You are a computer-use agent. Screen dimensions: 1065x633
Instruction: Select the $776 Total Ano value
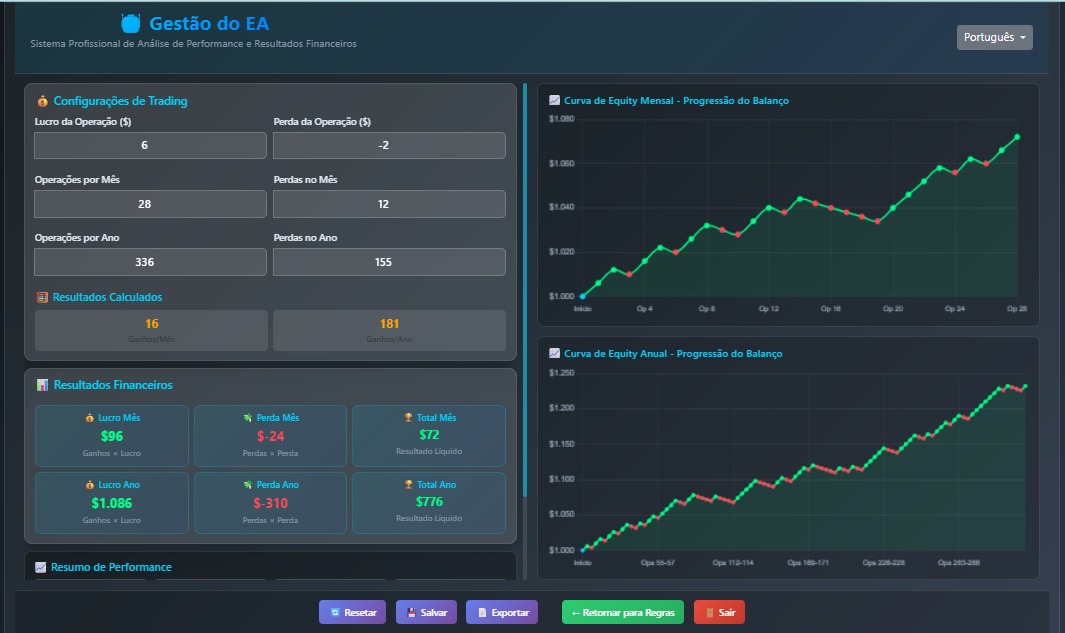click(x=429, y=502)
